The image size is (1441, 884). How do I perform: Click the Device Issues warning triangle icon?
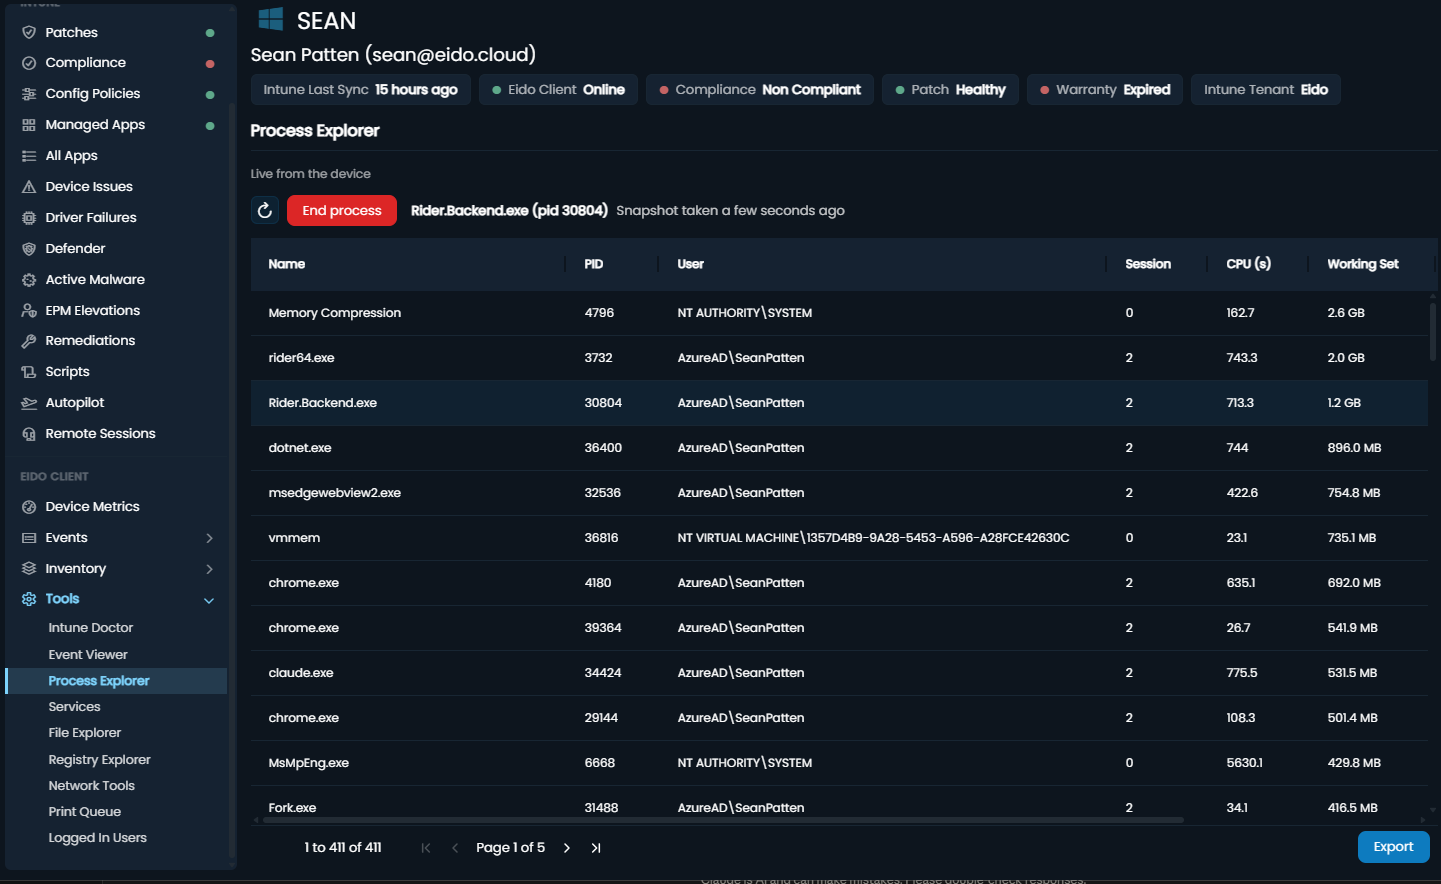(29, 187)
